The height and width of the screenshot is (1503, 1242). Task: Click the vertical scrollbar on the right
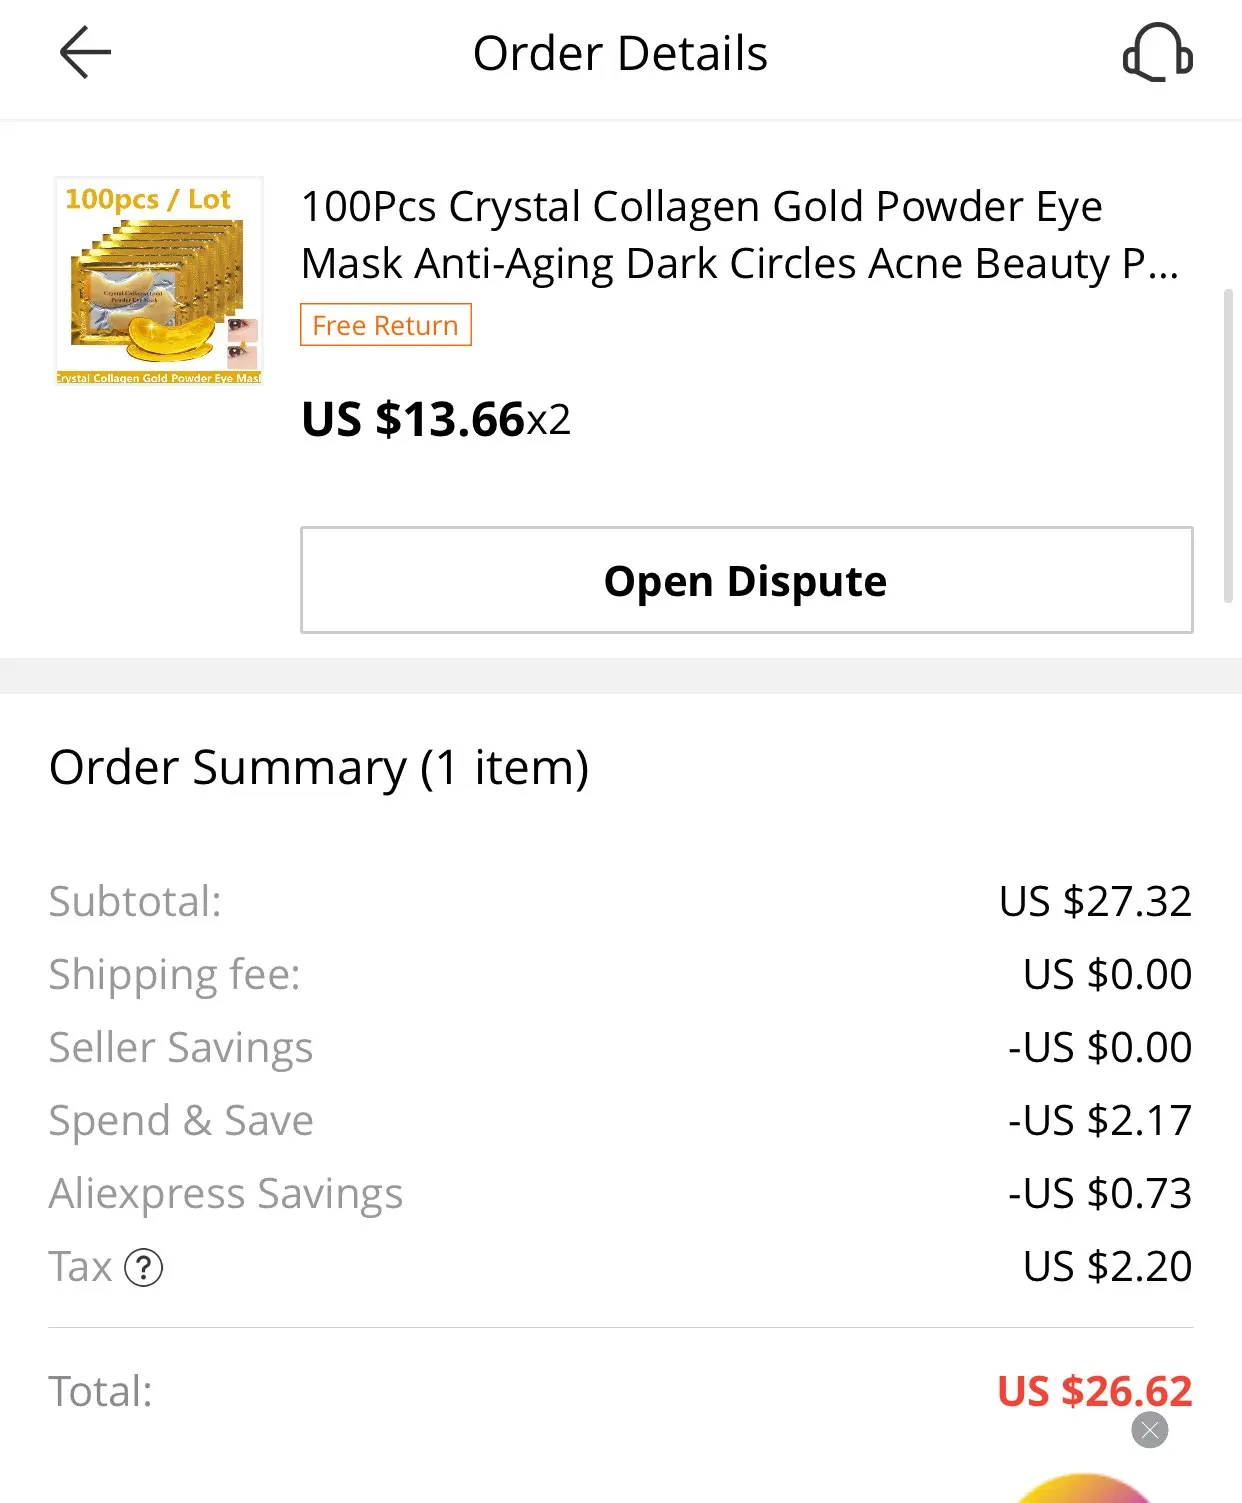tap(1228, 446)
